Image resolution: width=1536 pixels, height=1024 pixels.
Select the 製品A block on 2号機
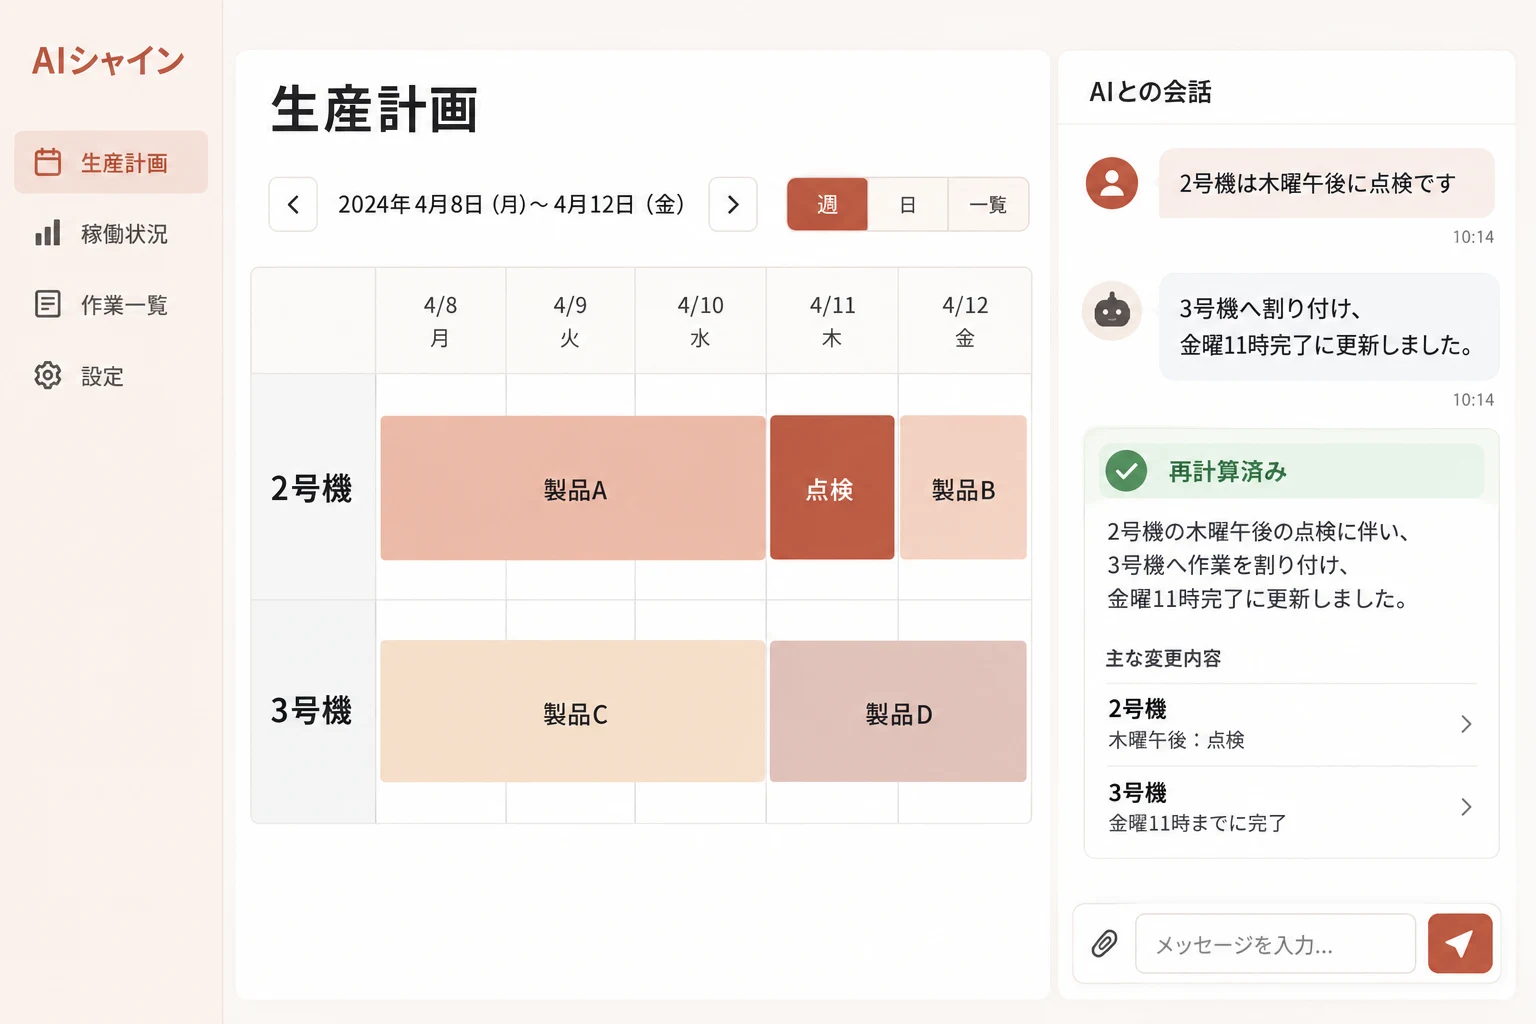(573, 488)
